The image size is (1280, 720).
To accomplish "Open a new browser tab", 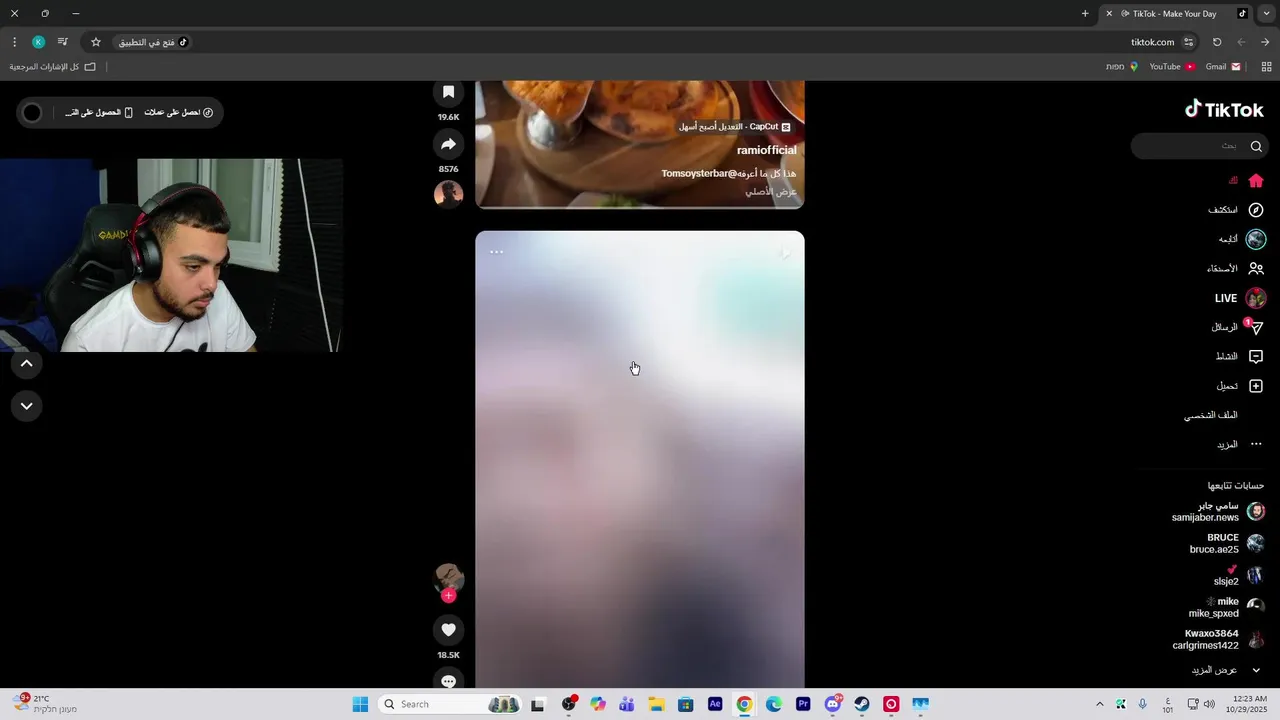I will (1085, 14).
